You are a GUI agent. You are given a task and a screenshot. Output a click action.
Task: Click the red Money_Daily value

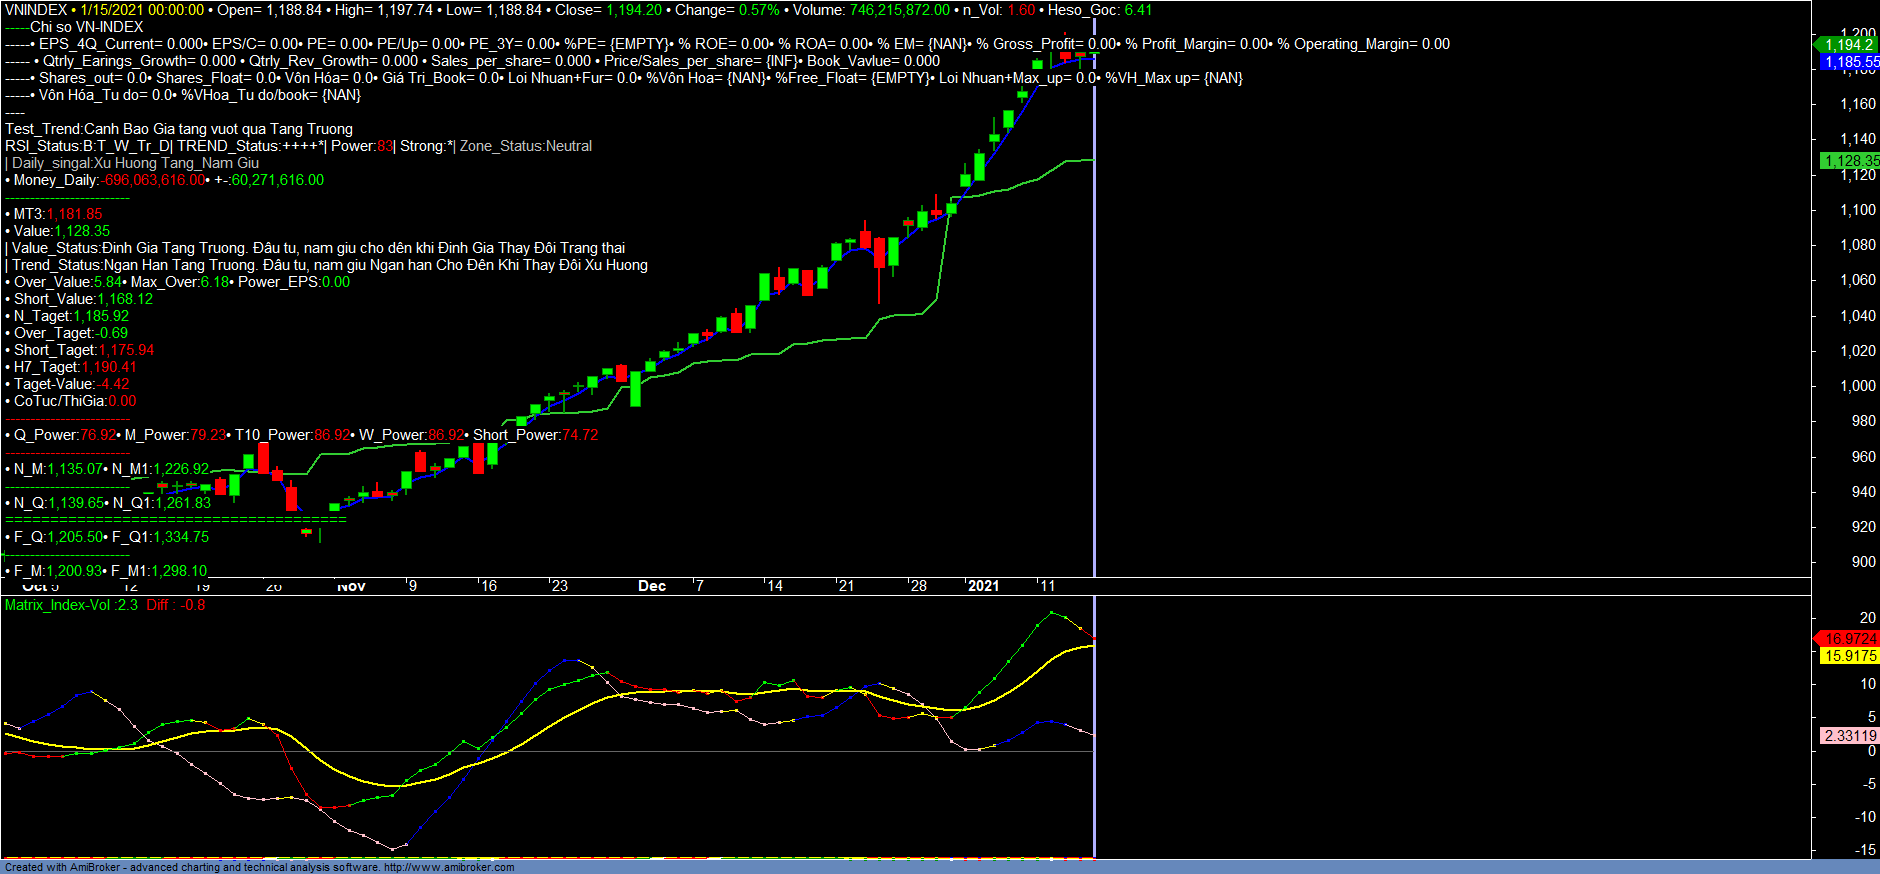tap(154, 180)
